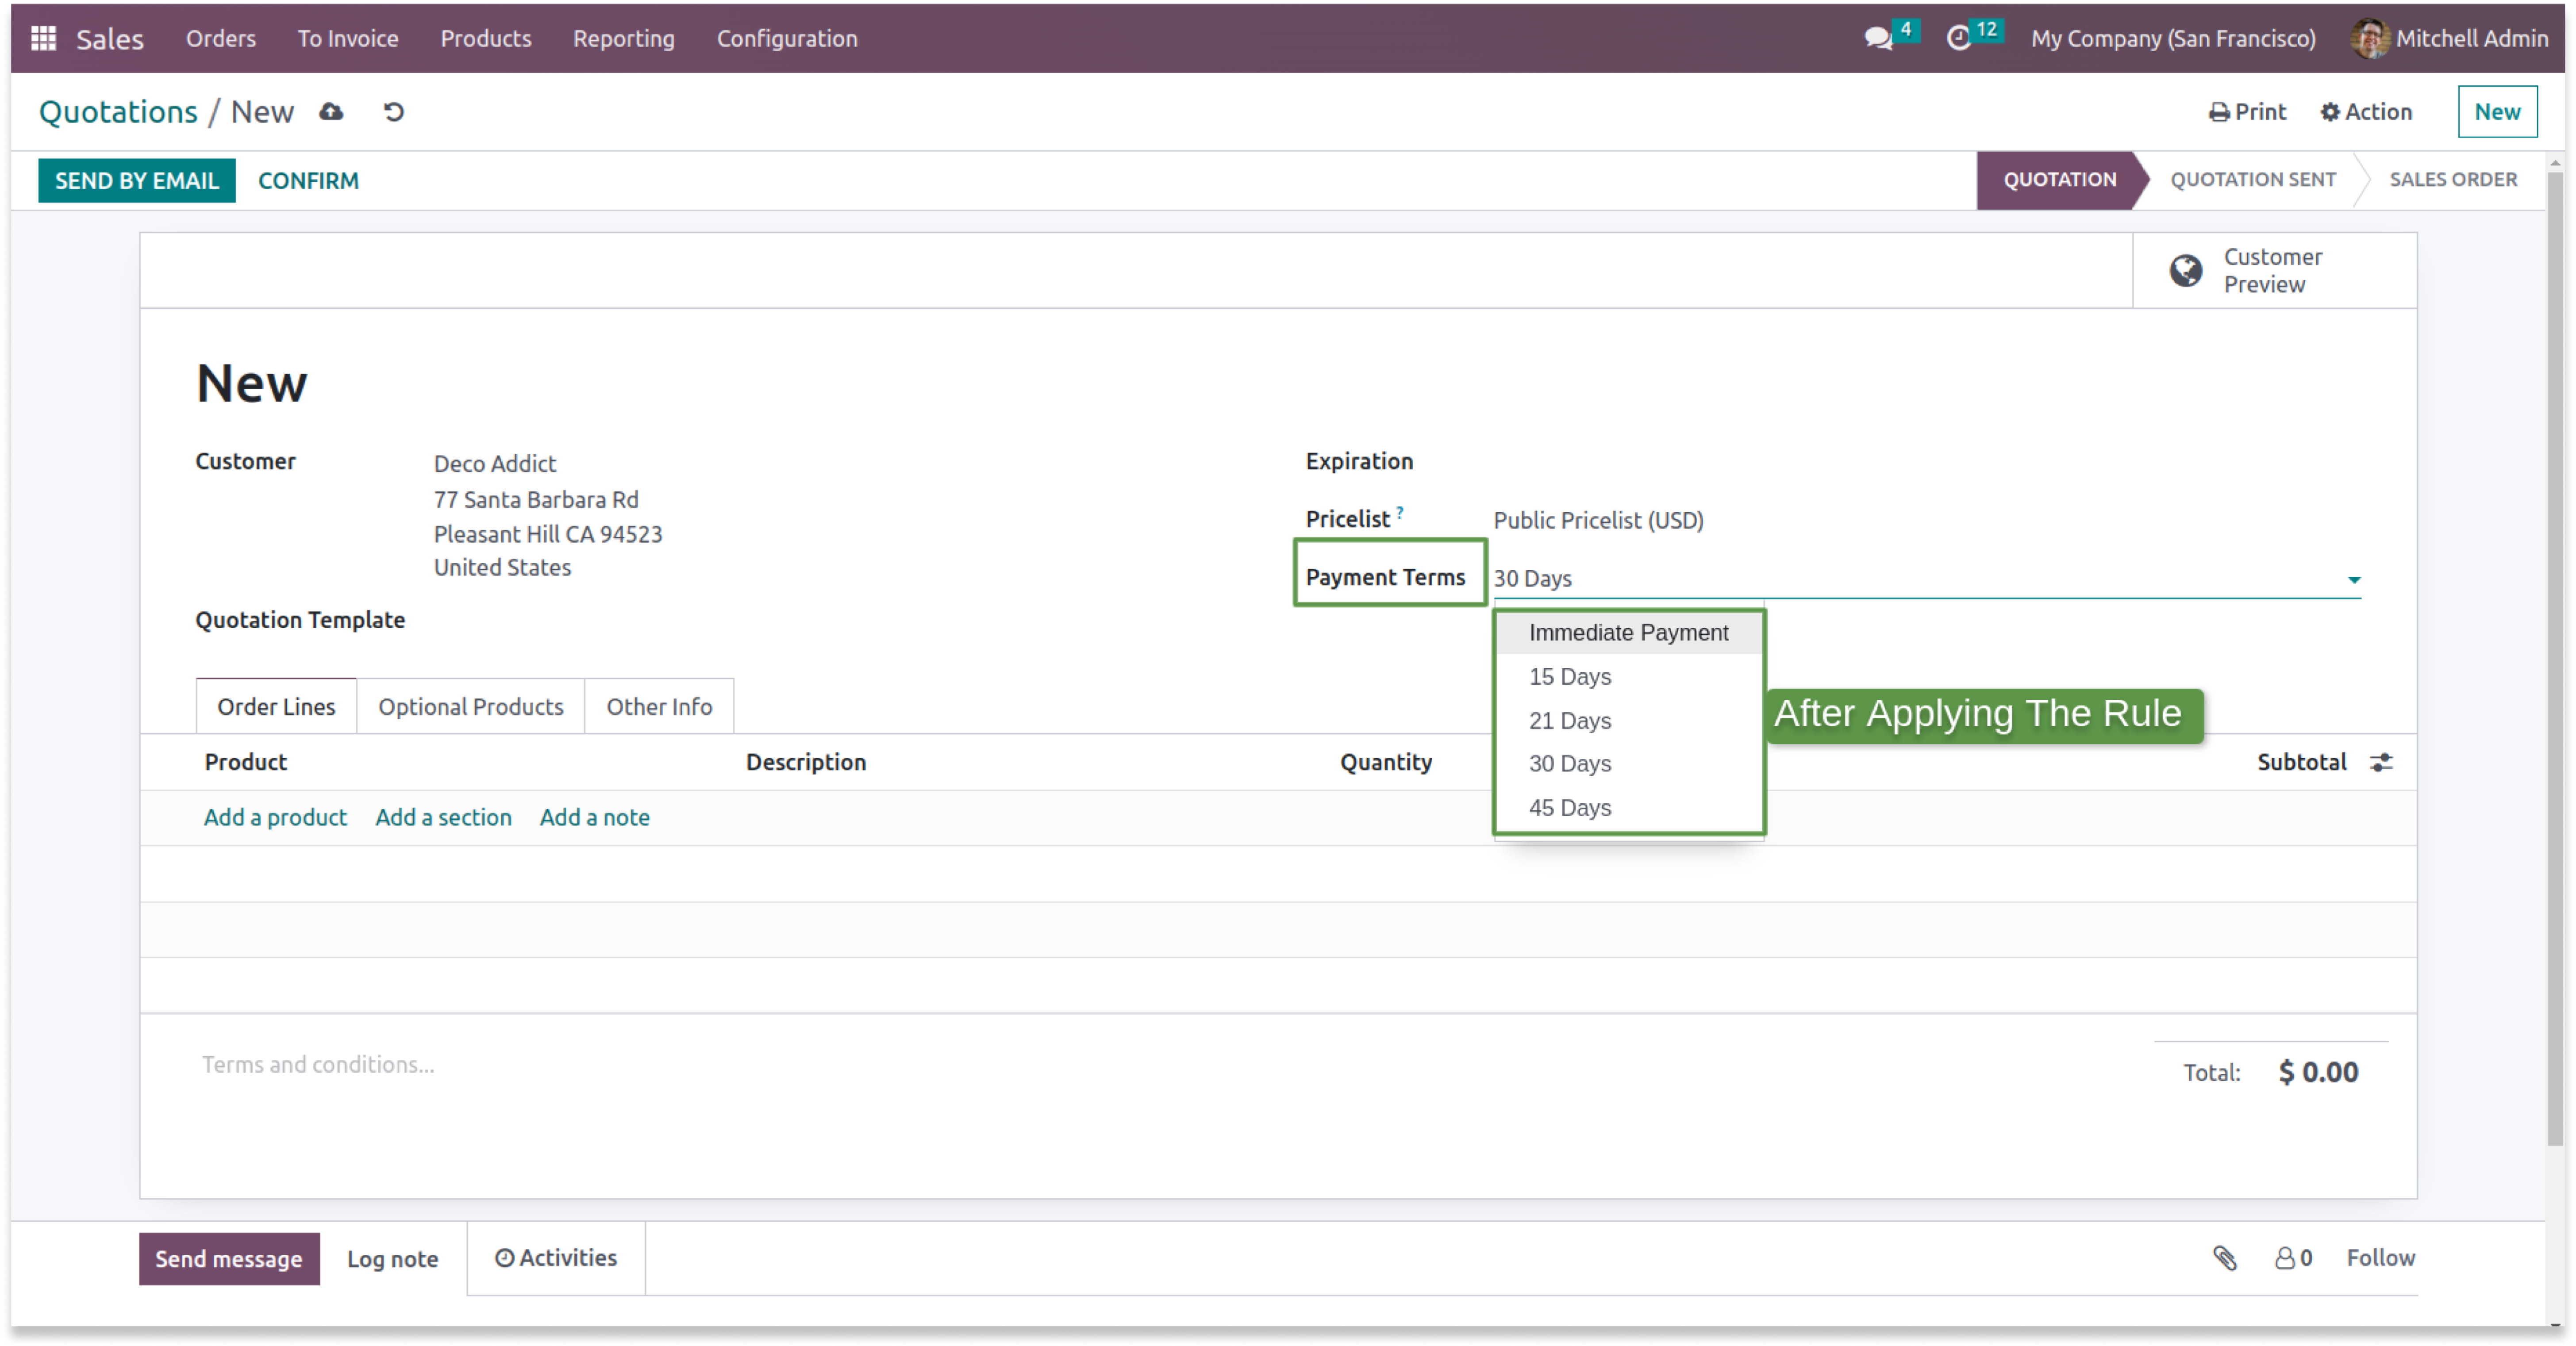Click the vertical scrollbar
The height and width of the screenshot is (1346, 2576).
pos(2555,660)
